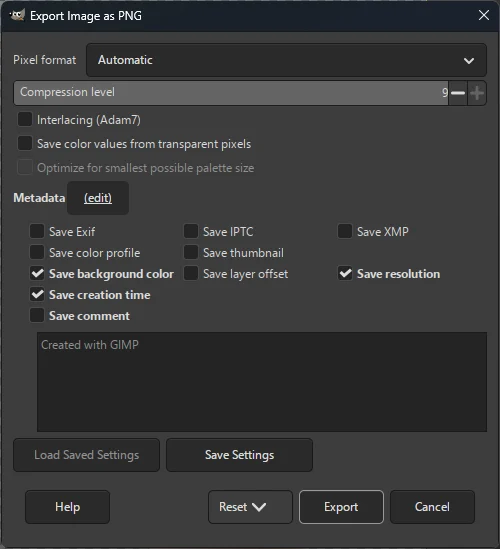The image size is (500, 549).
Task: Click the Compression level slider bar
Action: tap(231, 93)
